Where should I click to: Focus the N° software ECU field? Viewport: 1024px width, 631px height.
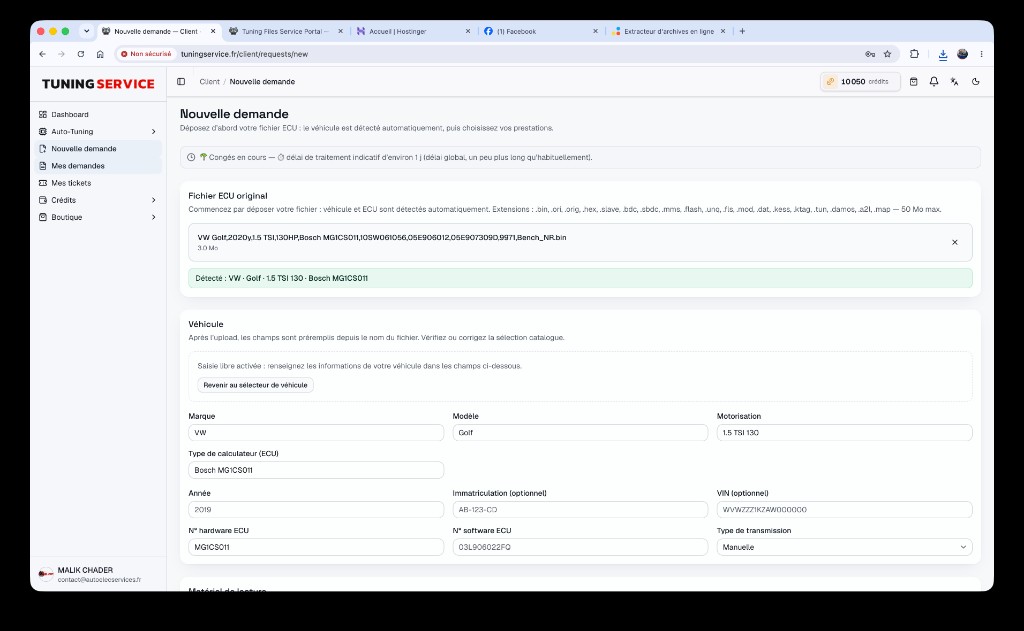pos(580,547)
